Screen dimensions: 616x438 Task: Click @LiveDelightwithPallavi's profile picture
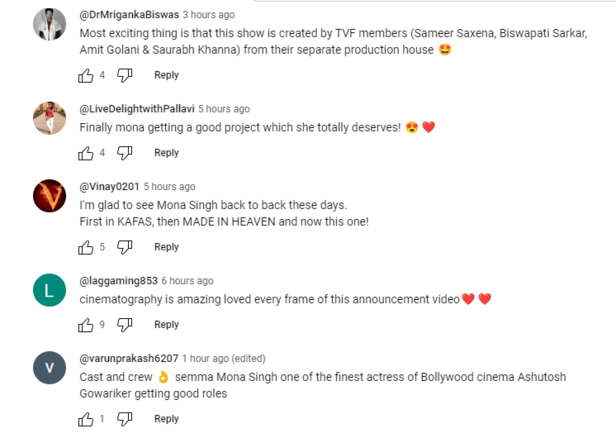[x=49, y=119]
